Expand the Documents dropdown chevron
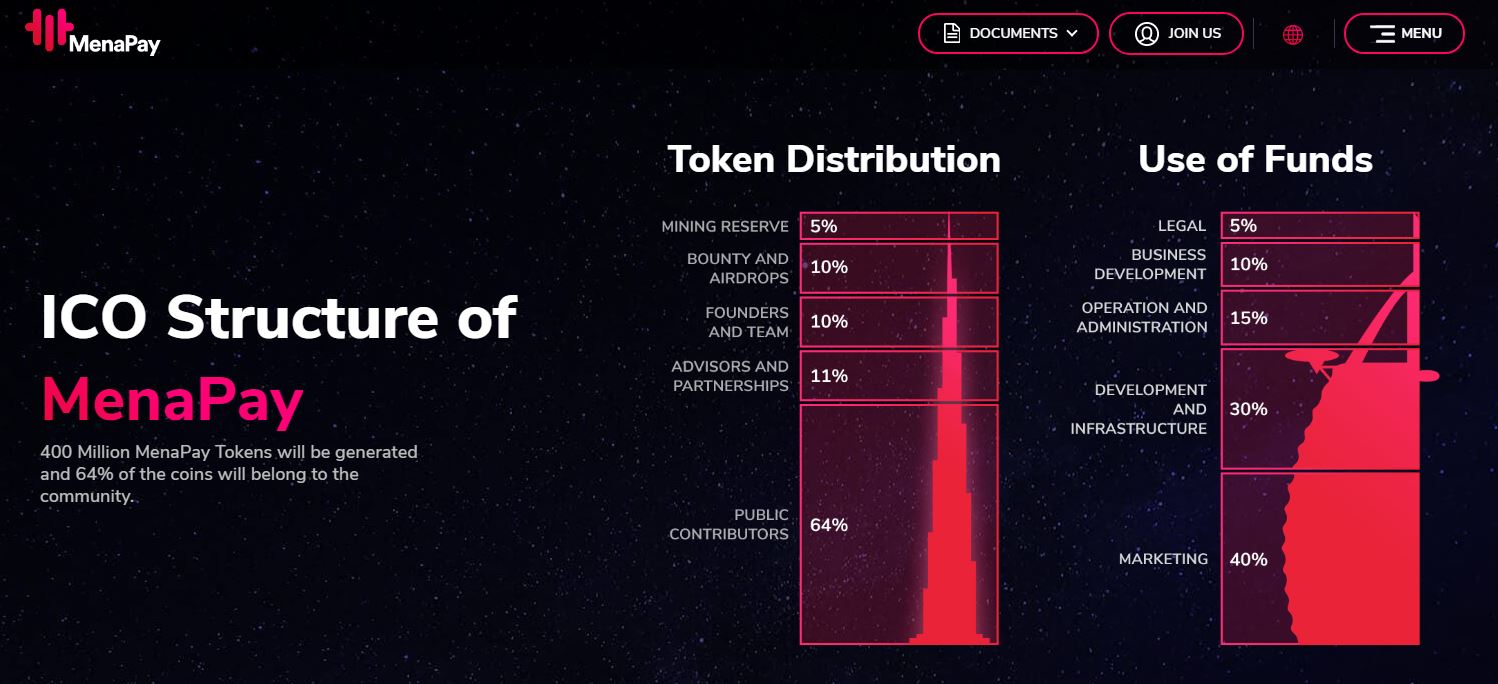1498x684 pixels. (x=1072, y=34)
